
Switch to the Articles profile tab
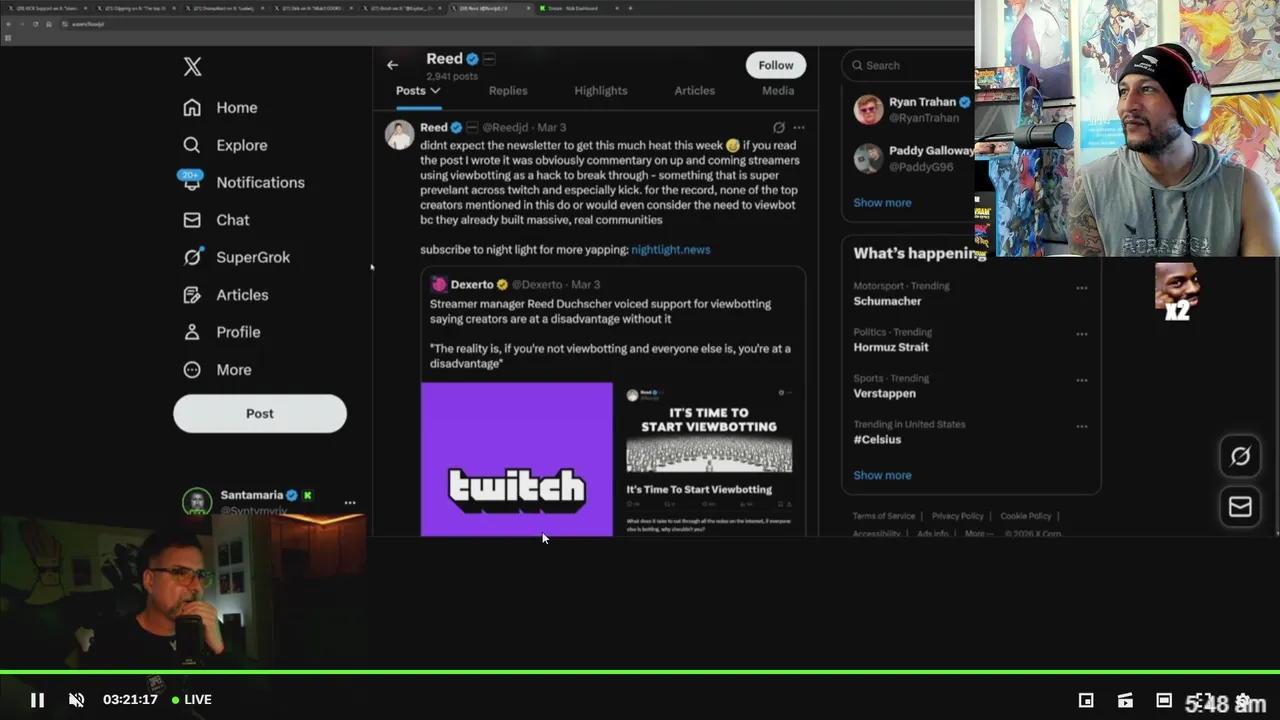click(x=694, y=90)
